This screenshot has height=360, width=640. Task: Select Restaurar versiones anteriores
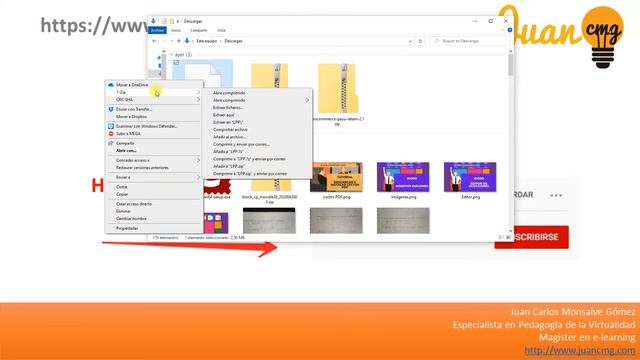142,168
